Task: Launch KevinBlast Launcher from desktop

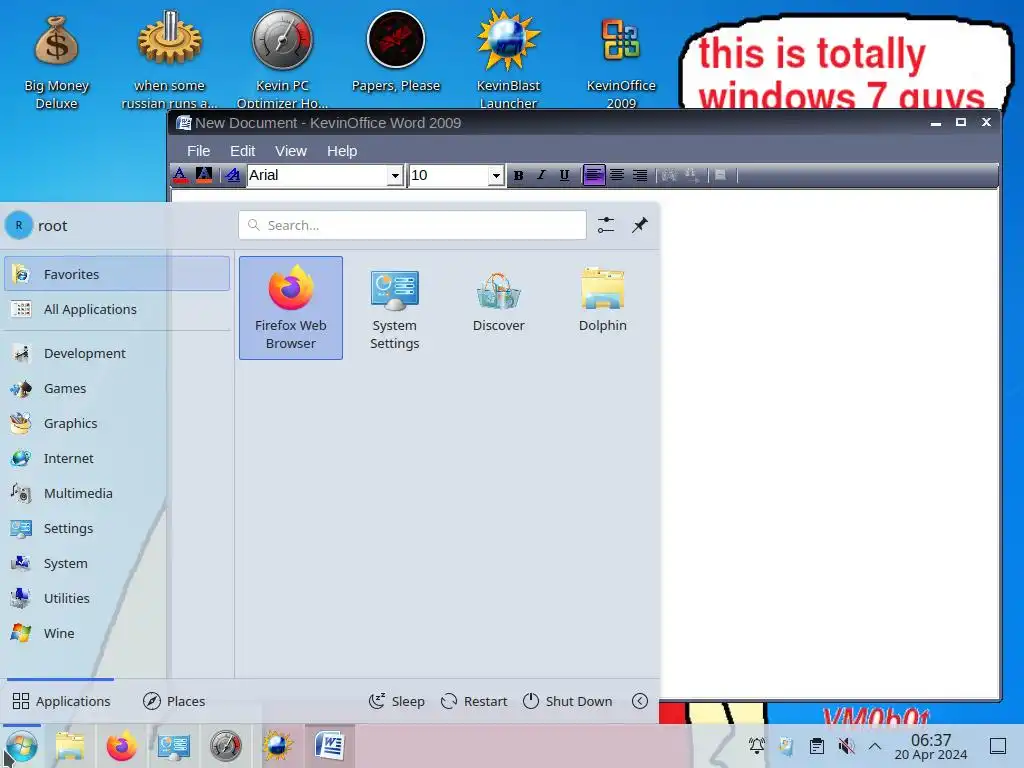Action: coord(508,60)
